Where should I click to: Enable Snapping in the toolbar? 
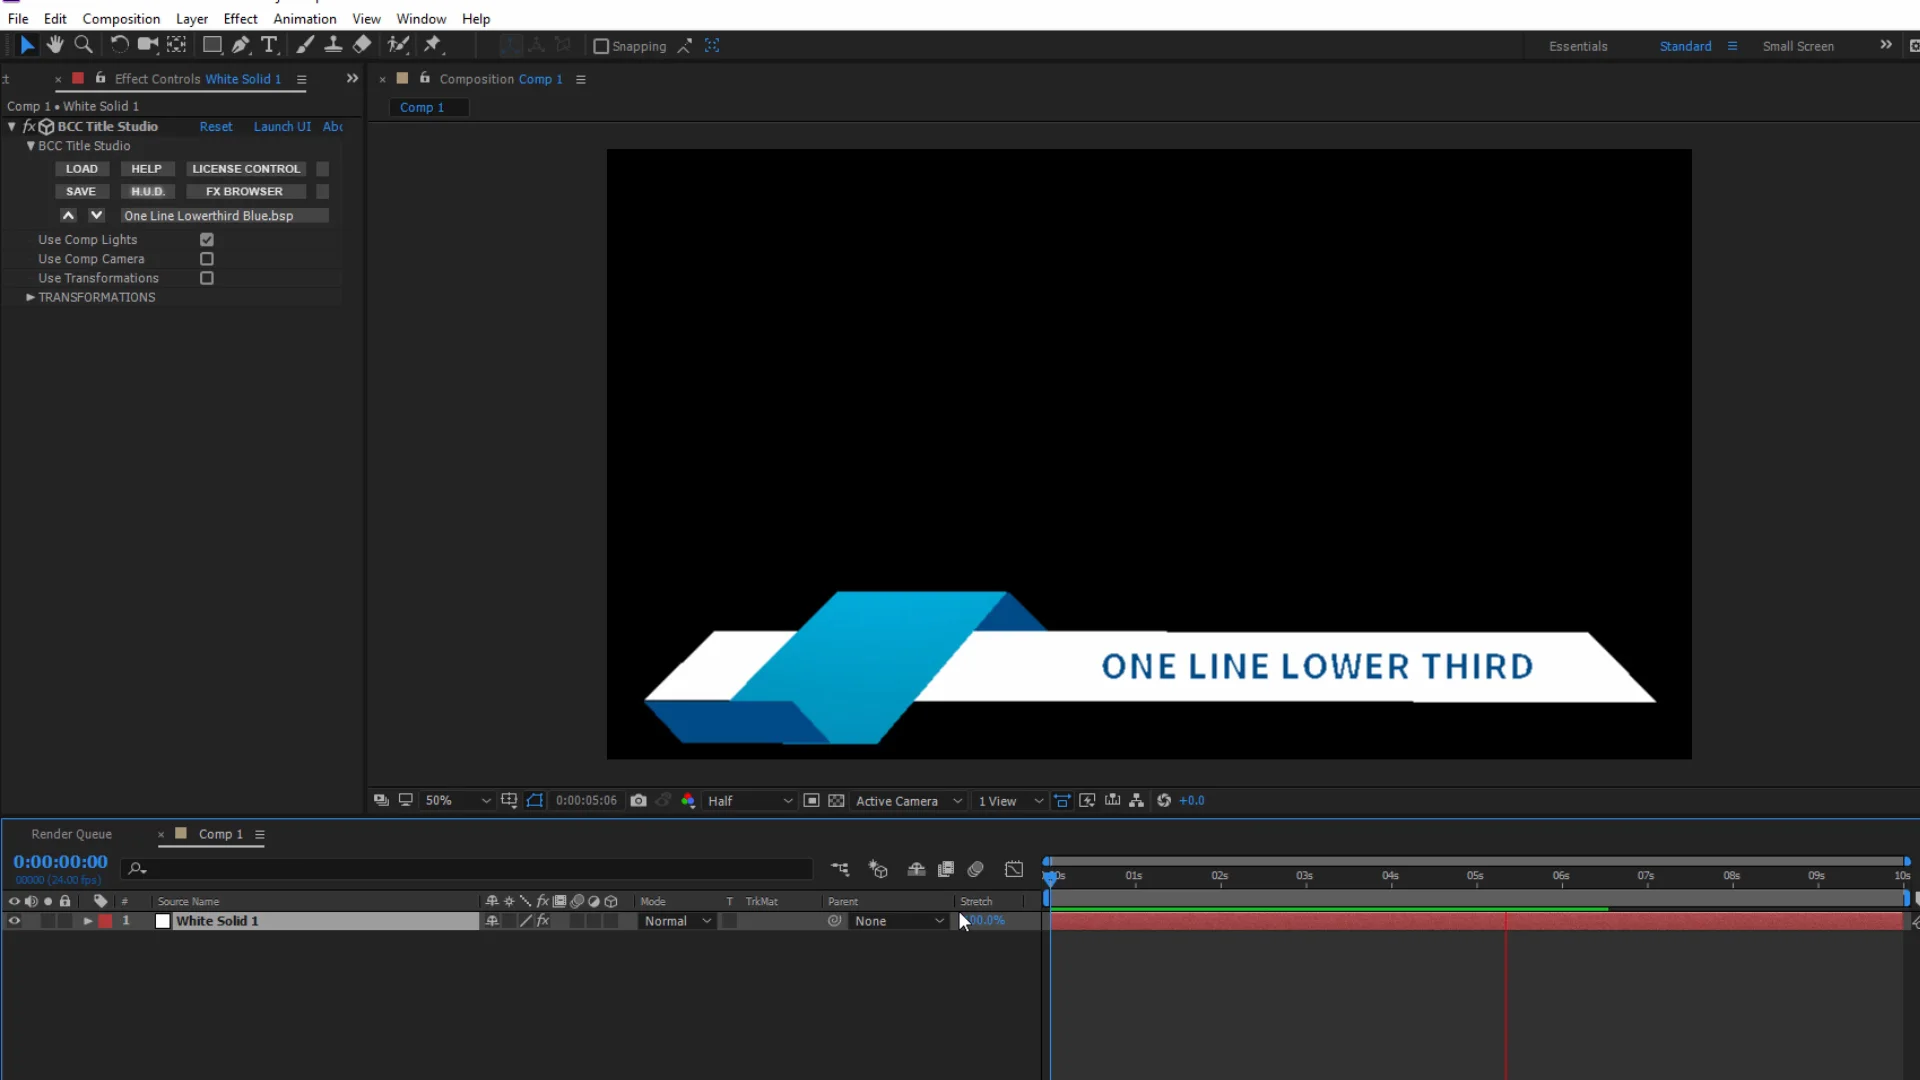[x=602, y=46]
